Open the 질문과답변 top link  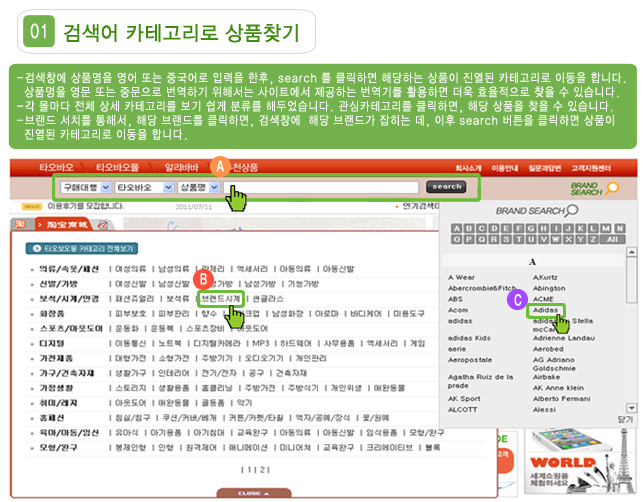(545, 168)
